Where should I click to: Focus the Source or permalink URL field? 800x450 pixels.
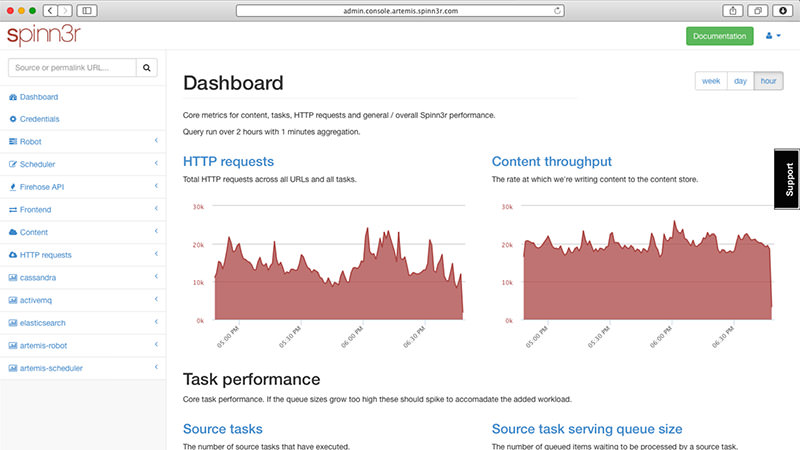[x=71, y=68]
